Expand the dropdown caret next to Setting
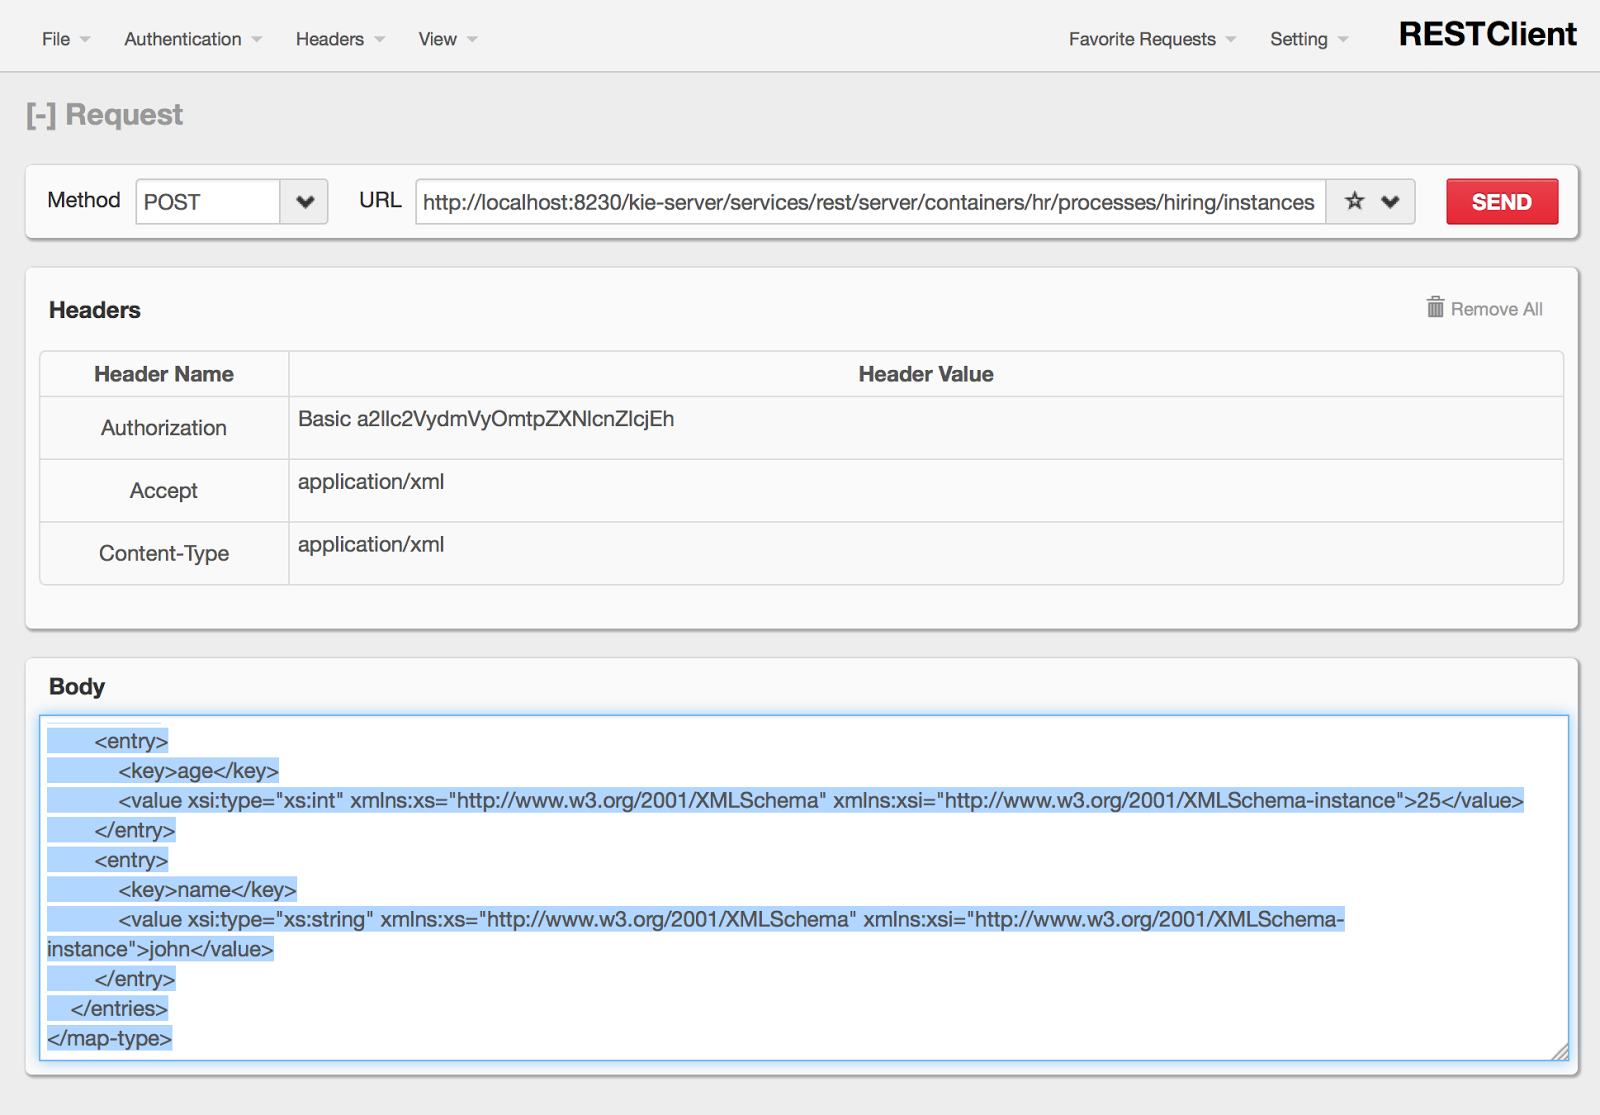1600x1115 pixels. [1345, 39]
